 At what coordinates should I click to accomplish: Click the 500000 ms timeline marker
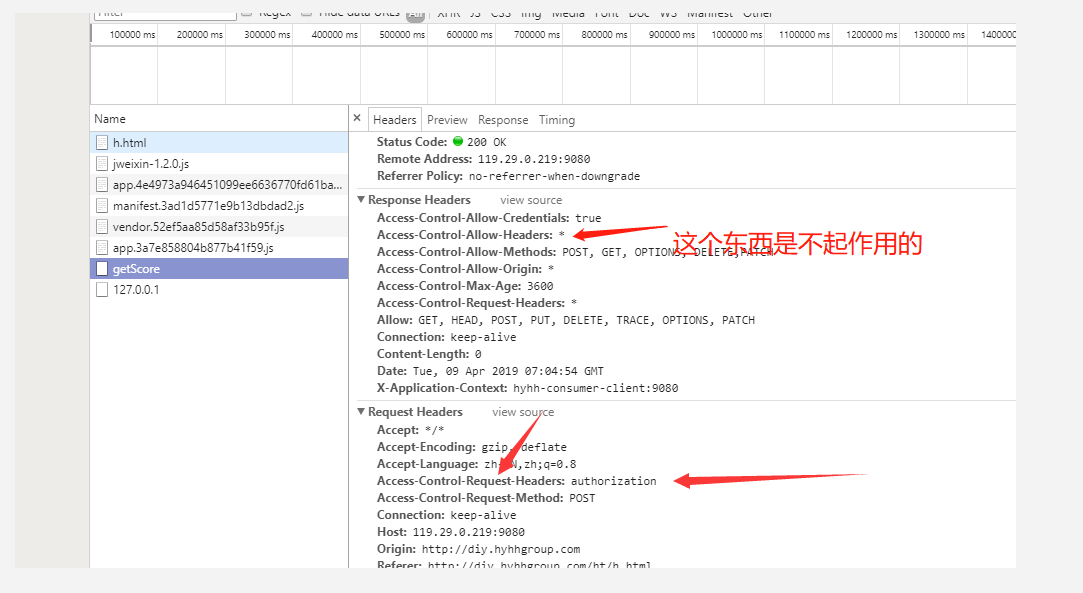tap(402, 35)
